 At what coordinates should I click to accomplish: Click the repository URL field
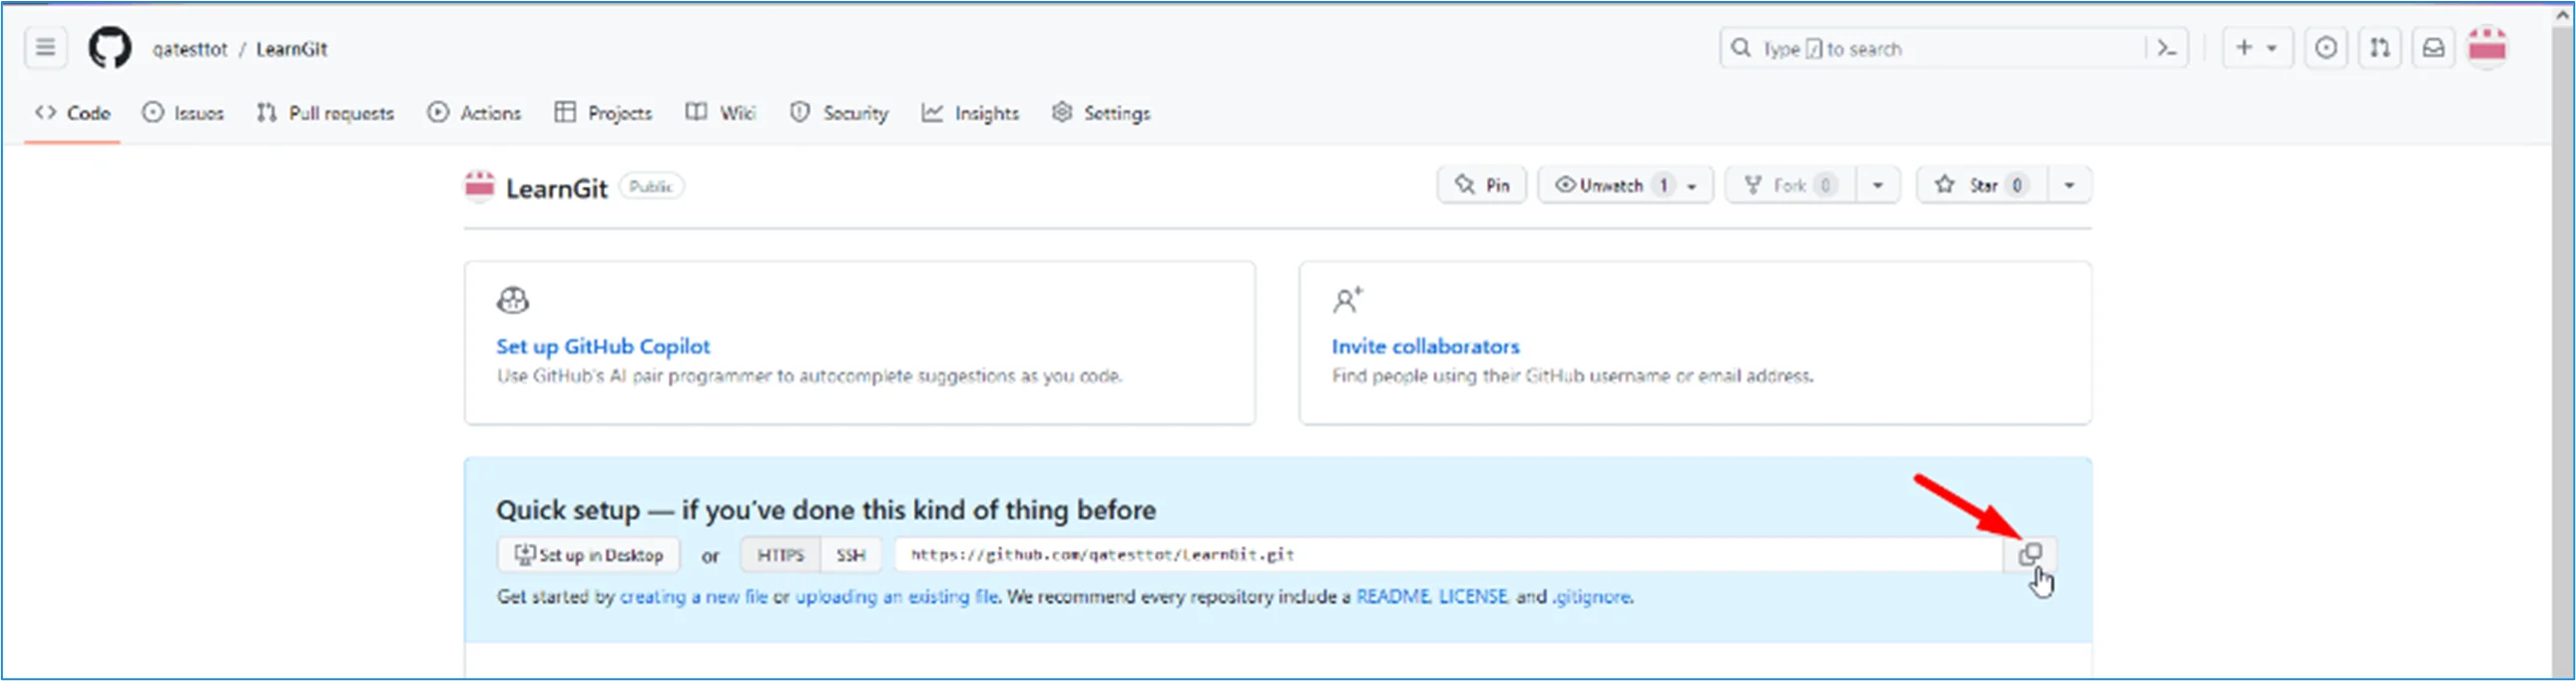[x=1448, y=555]
